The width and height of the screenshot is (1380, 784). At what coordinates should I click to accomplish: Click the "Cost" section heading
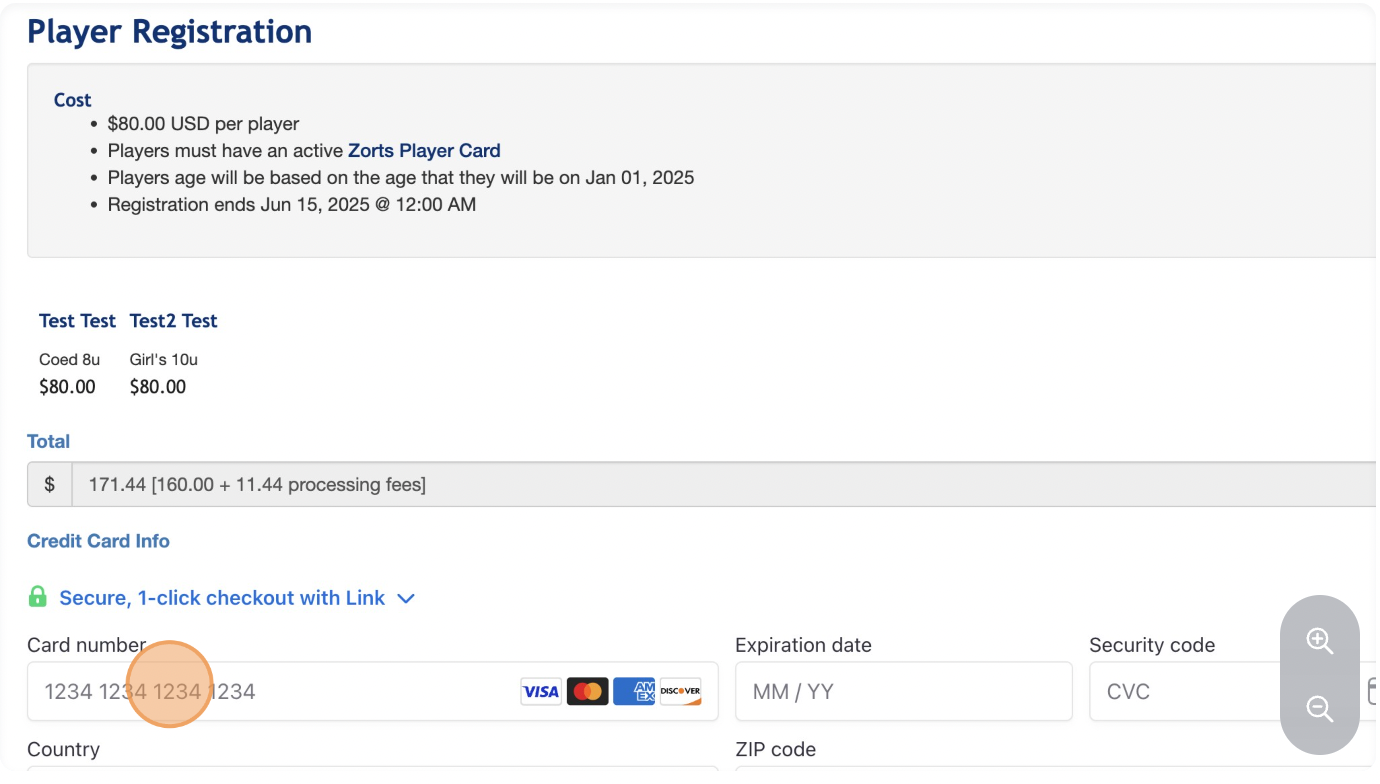click(72, 100)
